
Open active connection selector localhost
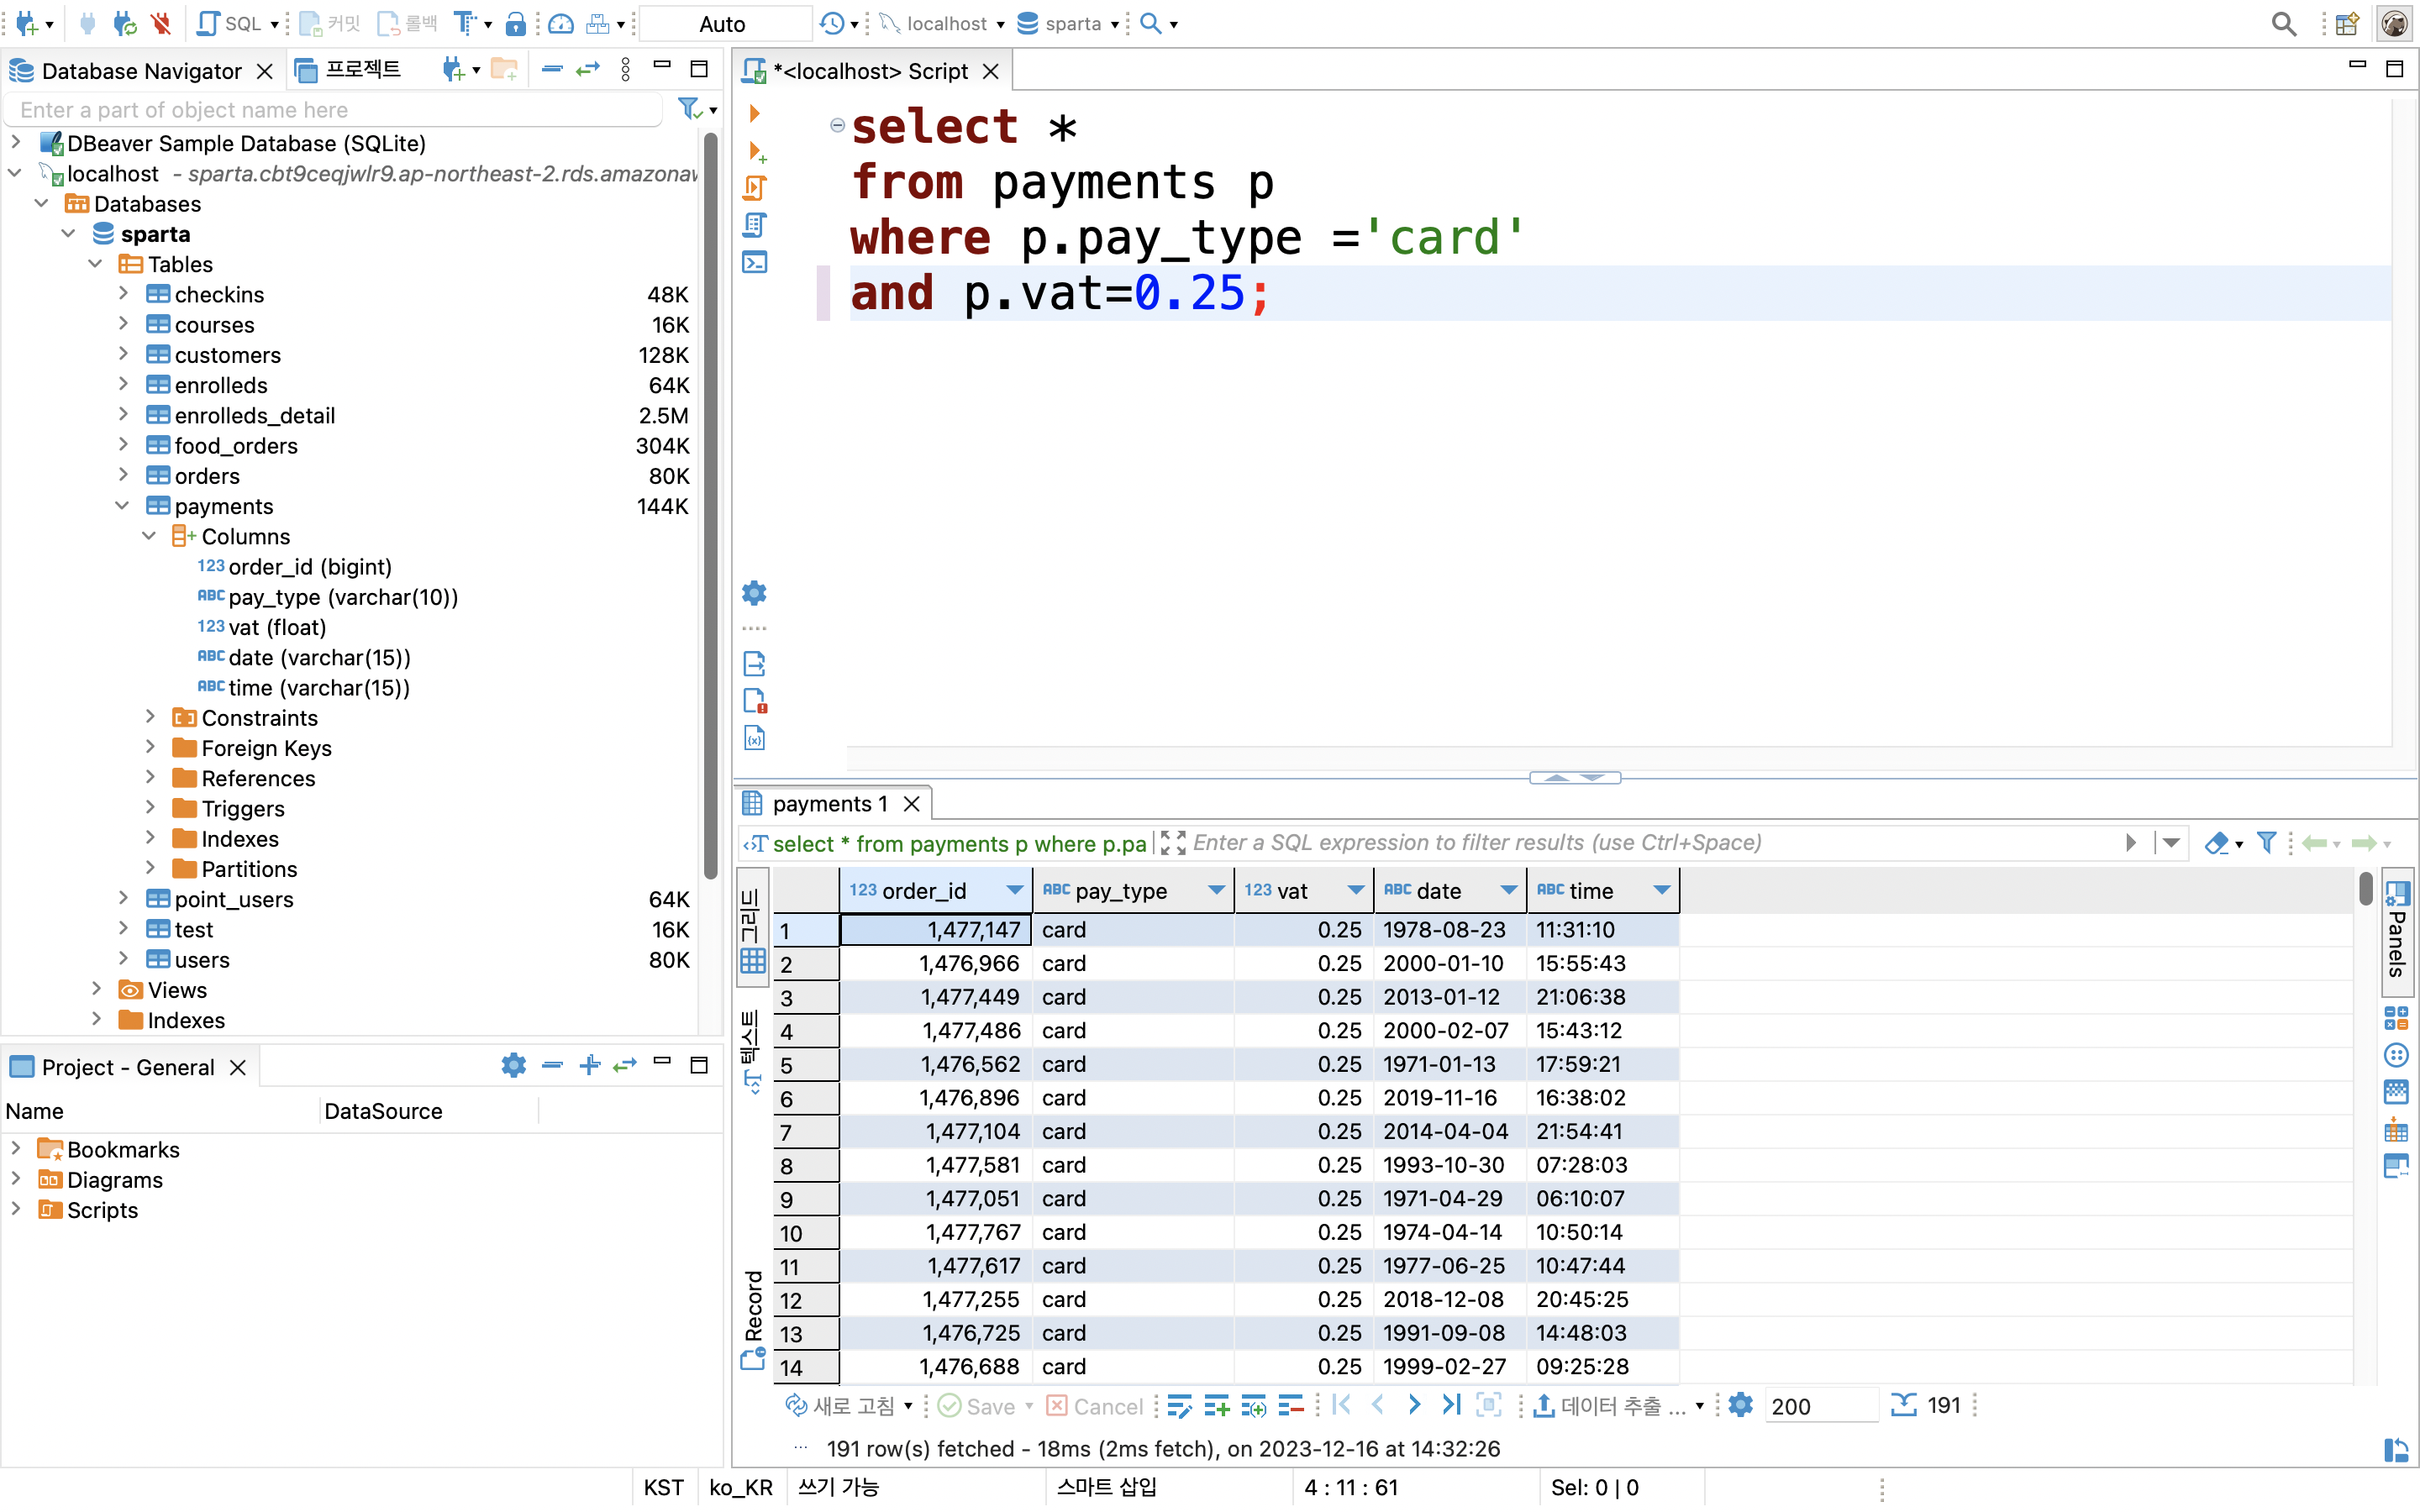(942, 23)
